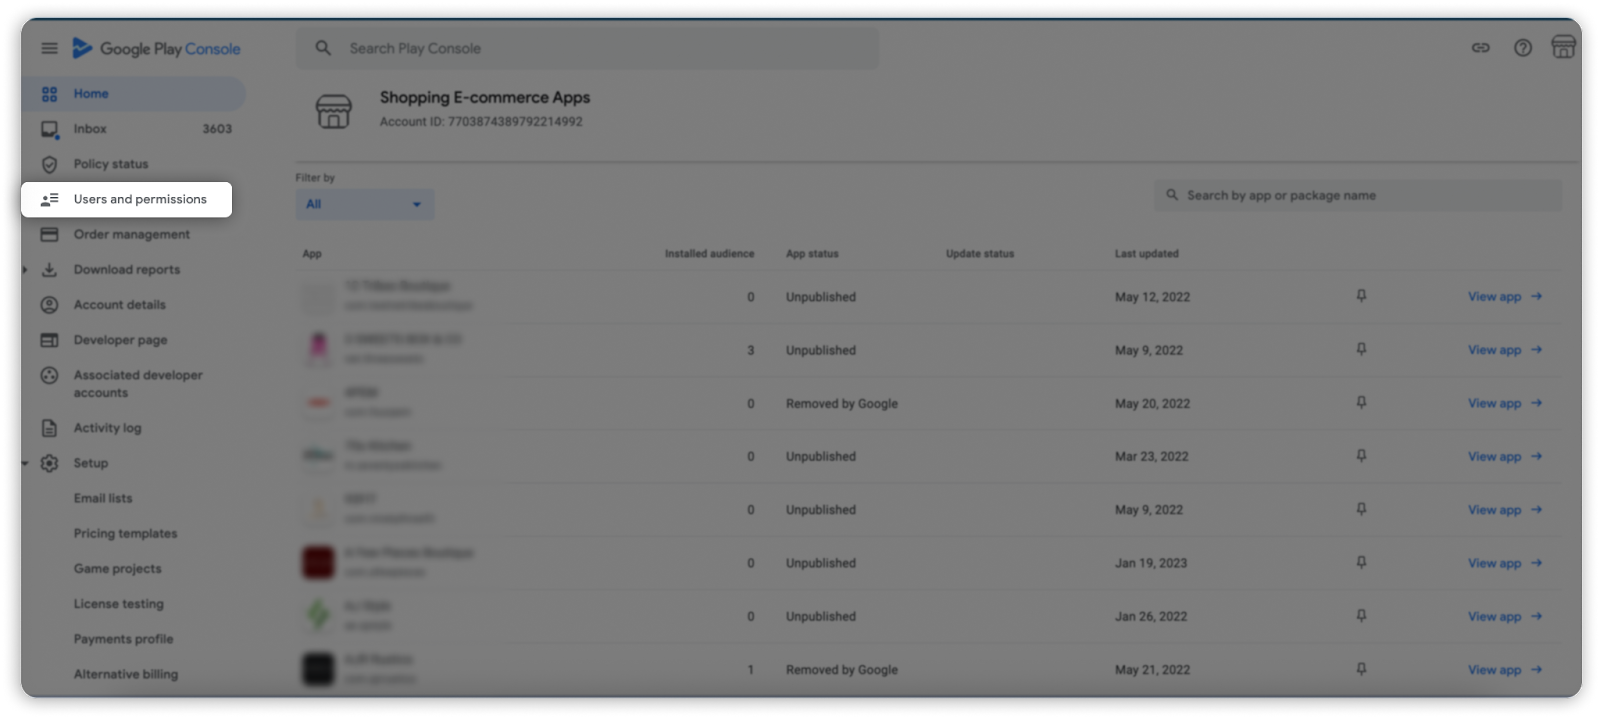Open the hamburger navigation menu
The width and height of the screenshot is (1600, 719).
49,48
